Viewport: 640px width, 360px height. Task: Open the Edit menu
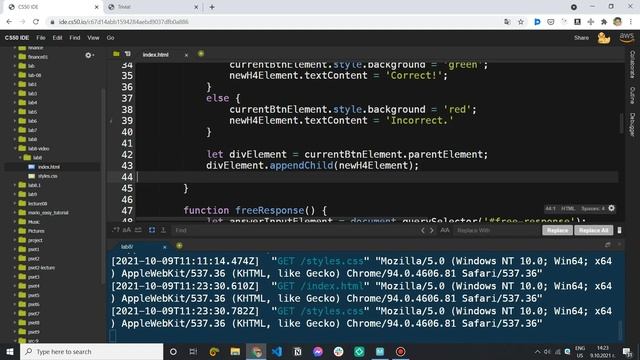tap(57, 38)
